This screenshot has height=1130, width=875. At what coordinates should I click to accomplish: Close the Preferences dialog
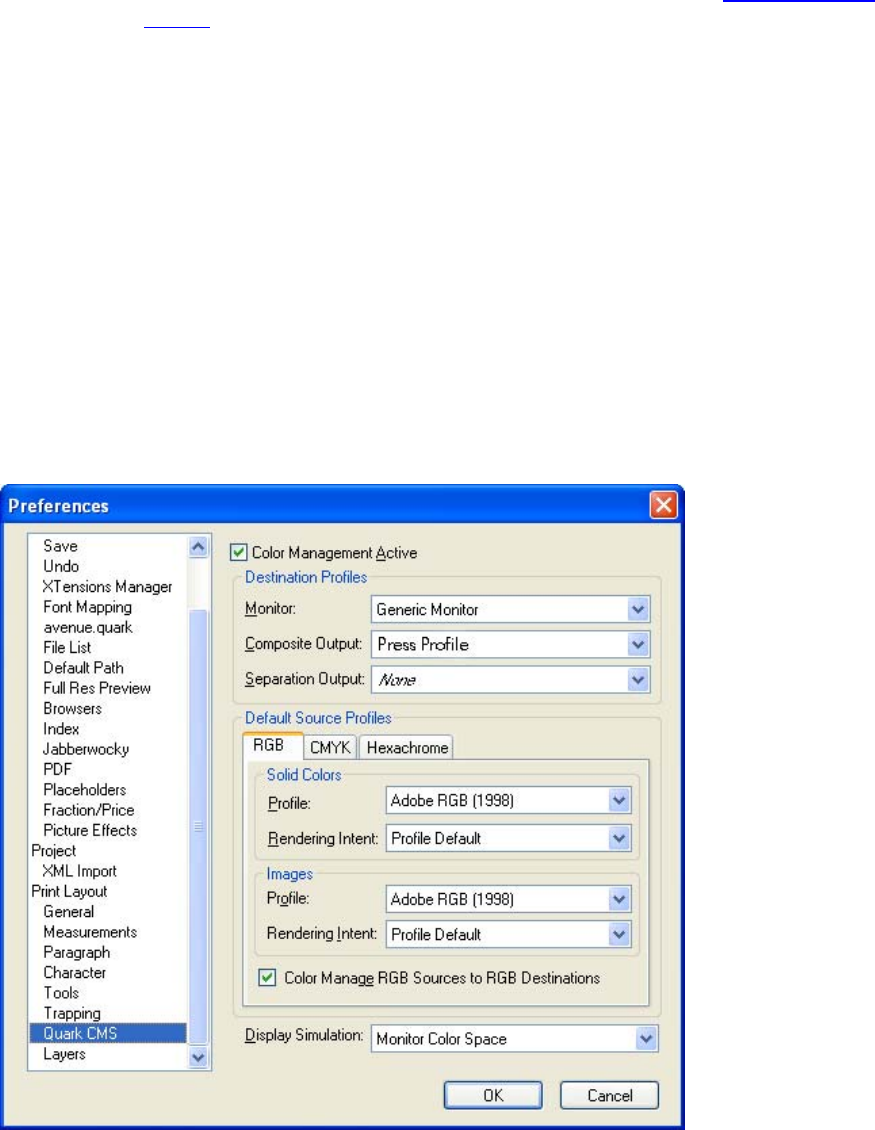point(663,505)
